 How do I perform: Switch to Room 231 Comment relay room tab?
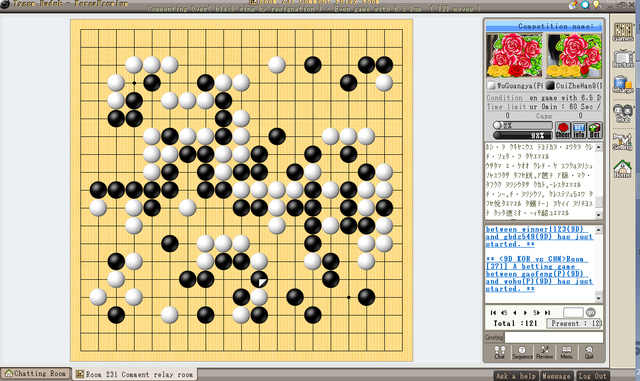point(135,374)
